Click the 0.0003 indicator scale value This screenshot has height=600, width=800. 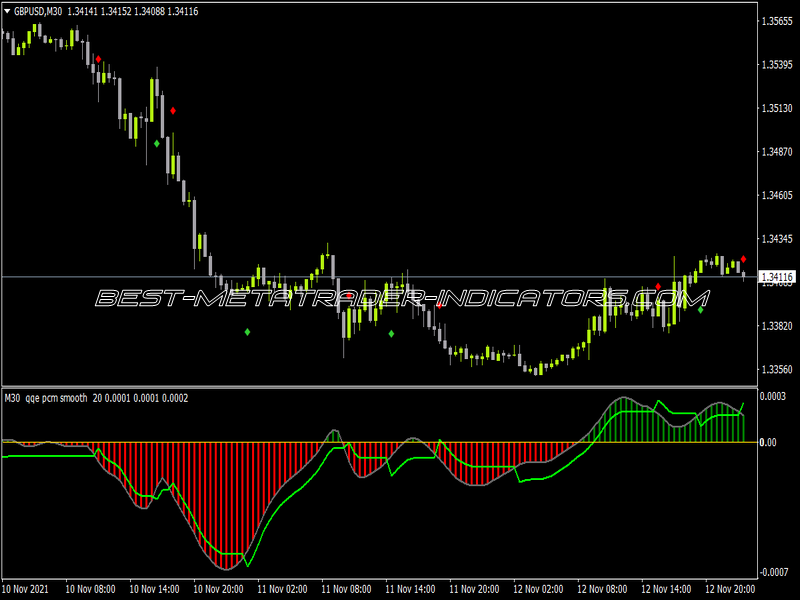pyautogui.click(x=772, y=396)
